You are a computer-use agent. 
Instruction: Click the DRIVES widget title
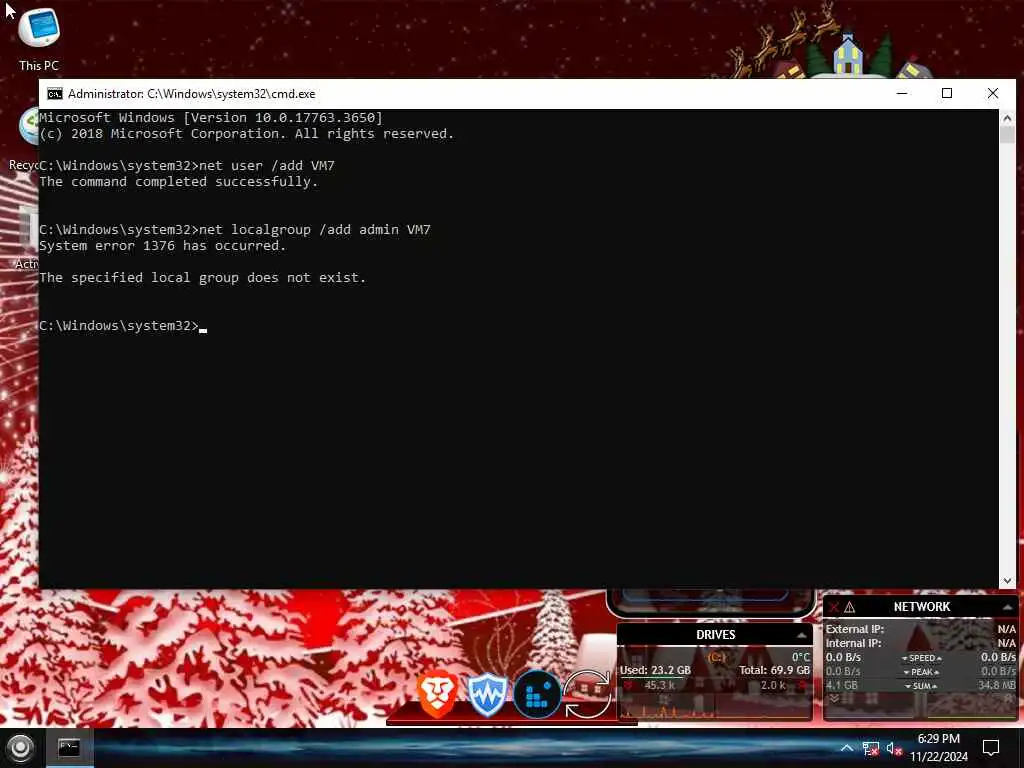coord(716,635)
